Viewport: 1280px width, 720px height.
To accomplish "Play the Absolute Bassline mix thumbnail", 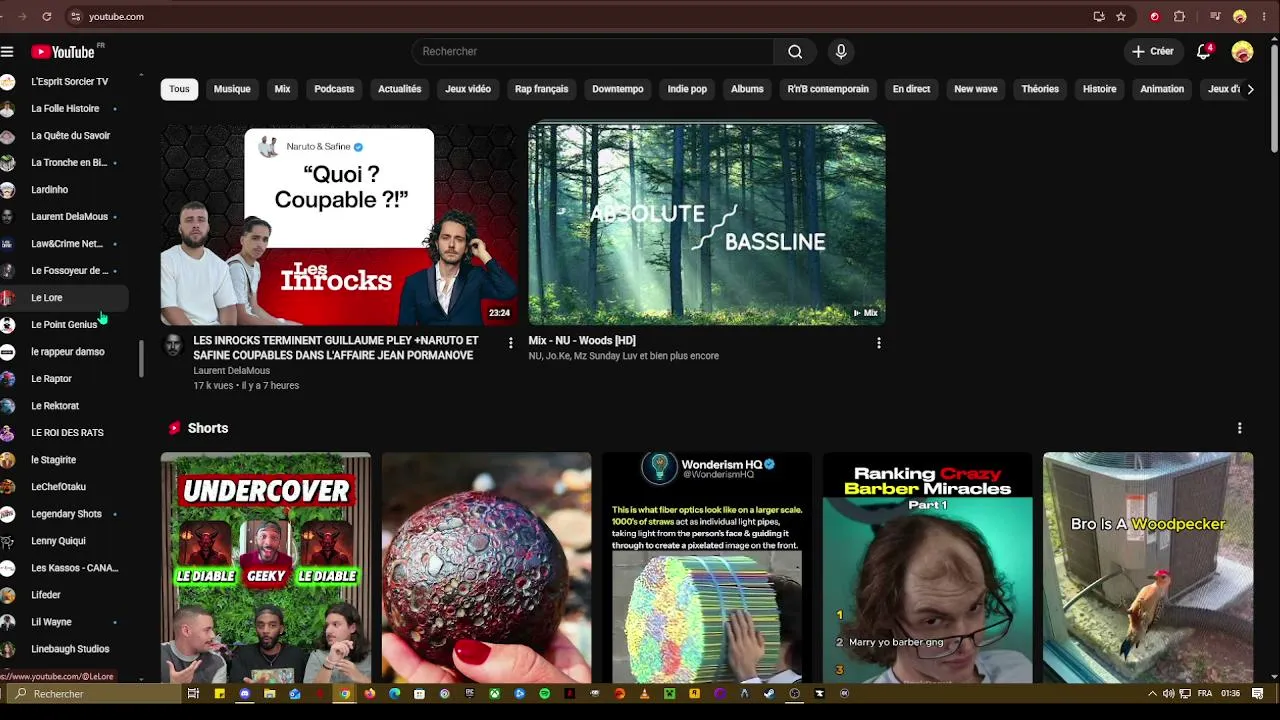I will coord(707,224).
